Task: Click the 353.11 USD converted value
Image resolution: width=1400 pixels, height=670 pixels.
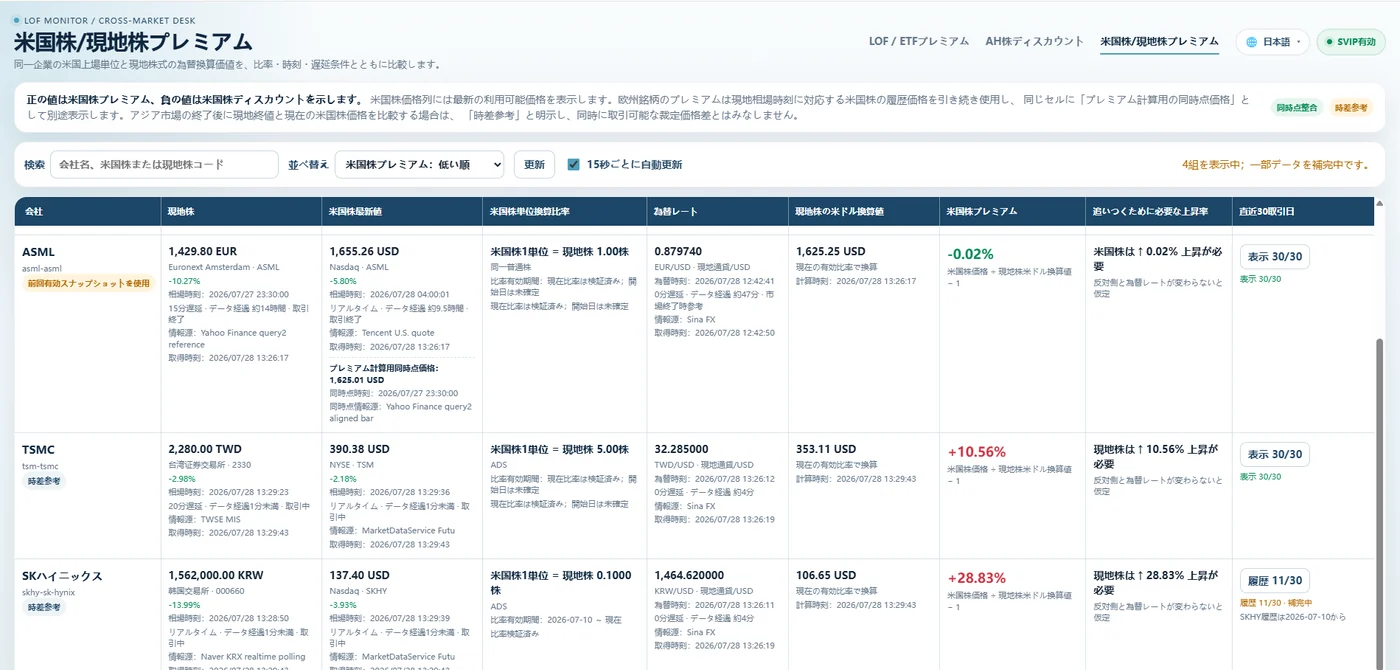Action: (826, 449)
